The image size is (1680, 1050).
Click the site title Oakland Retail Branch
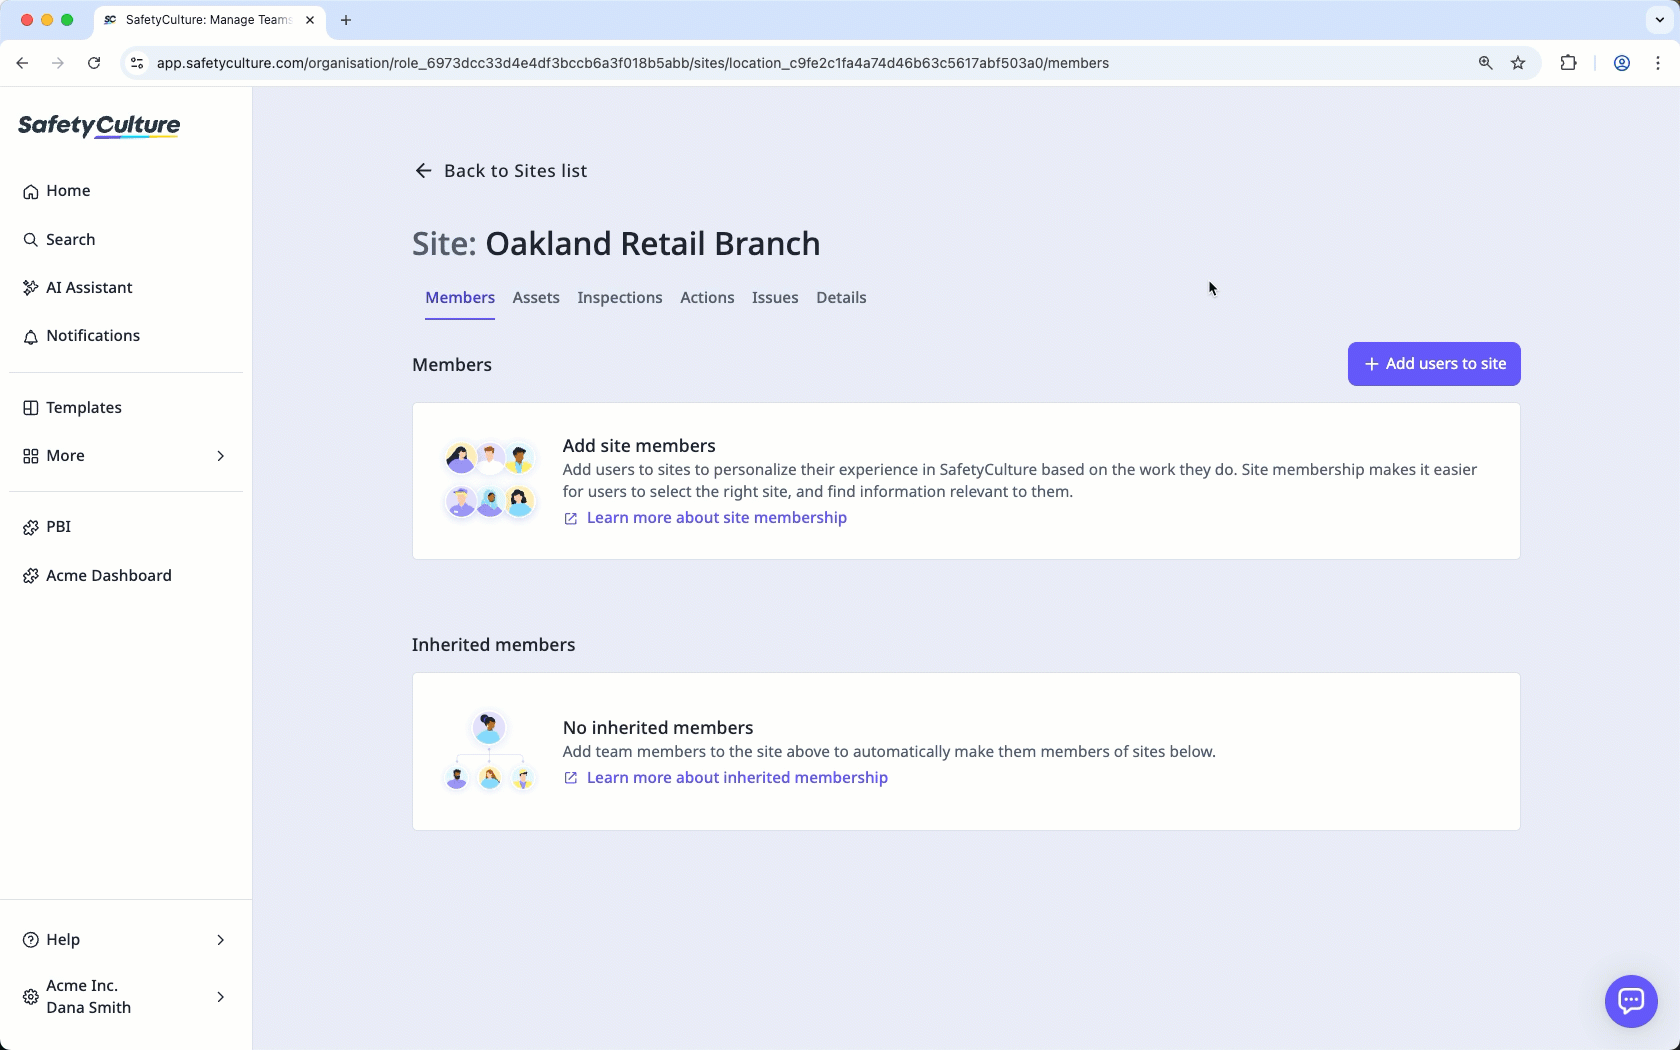(x=653, y=244)
